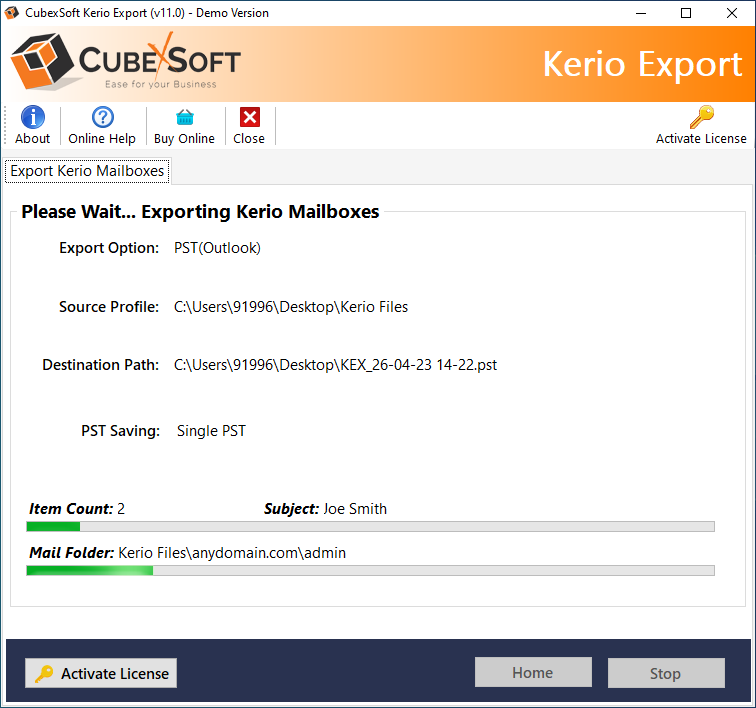Select the Export Kerio Mailboxes tab
The width and height of the screenshot is (756, 708).
click(x=87, y=171)
